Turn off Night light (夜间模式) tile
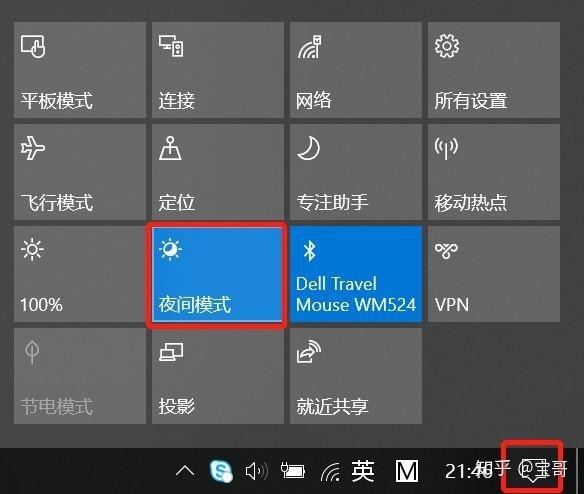 (217, 275)
